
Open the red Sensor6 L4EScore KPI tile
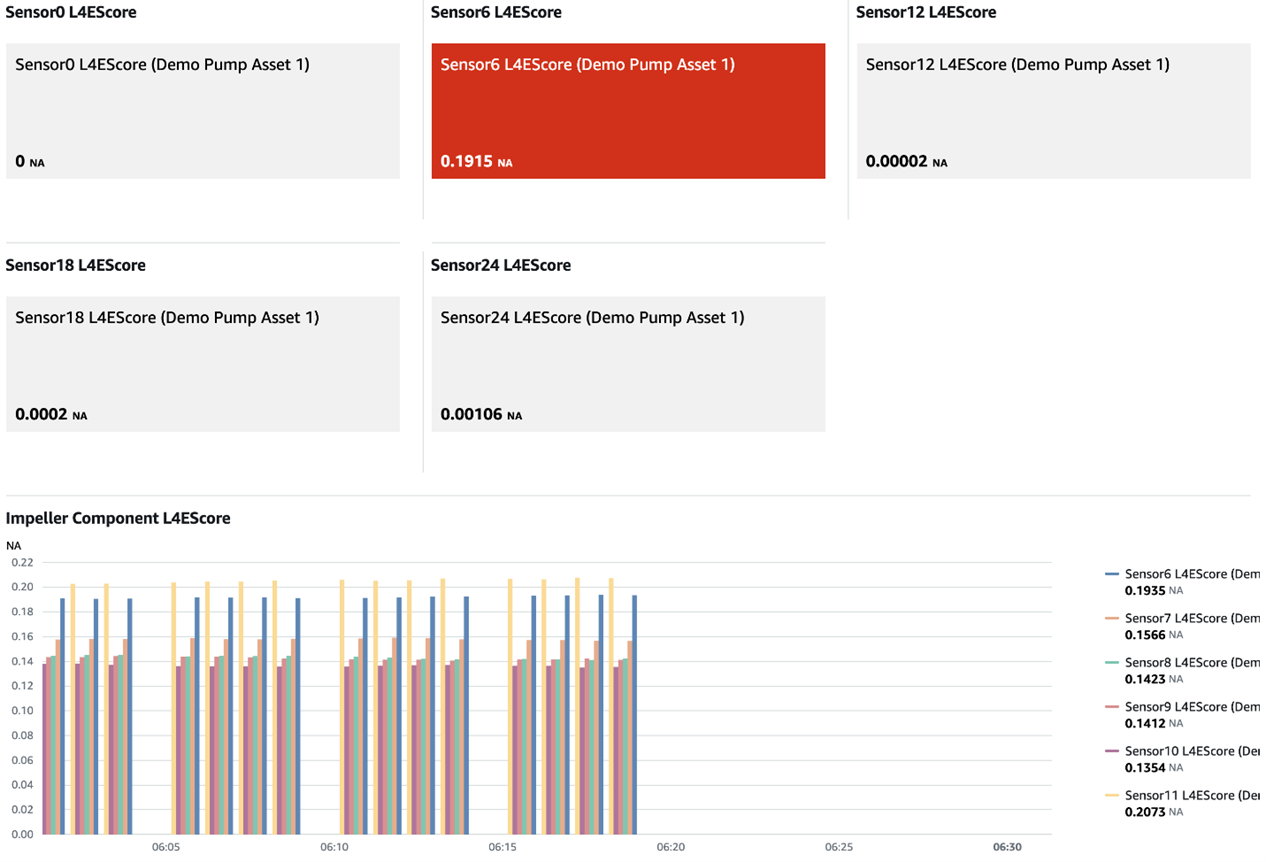(628, 110)
